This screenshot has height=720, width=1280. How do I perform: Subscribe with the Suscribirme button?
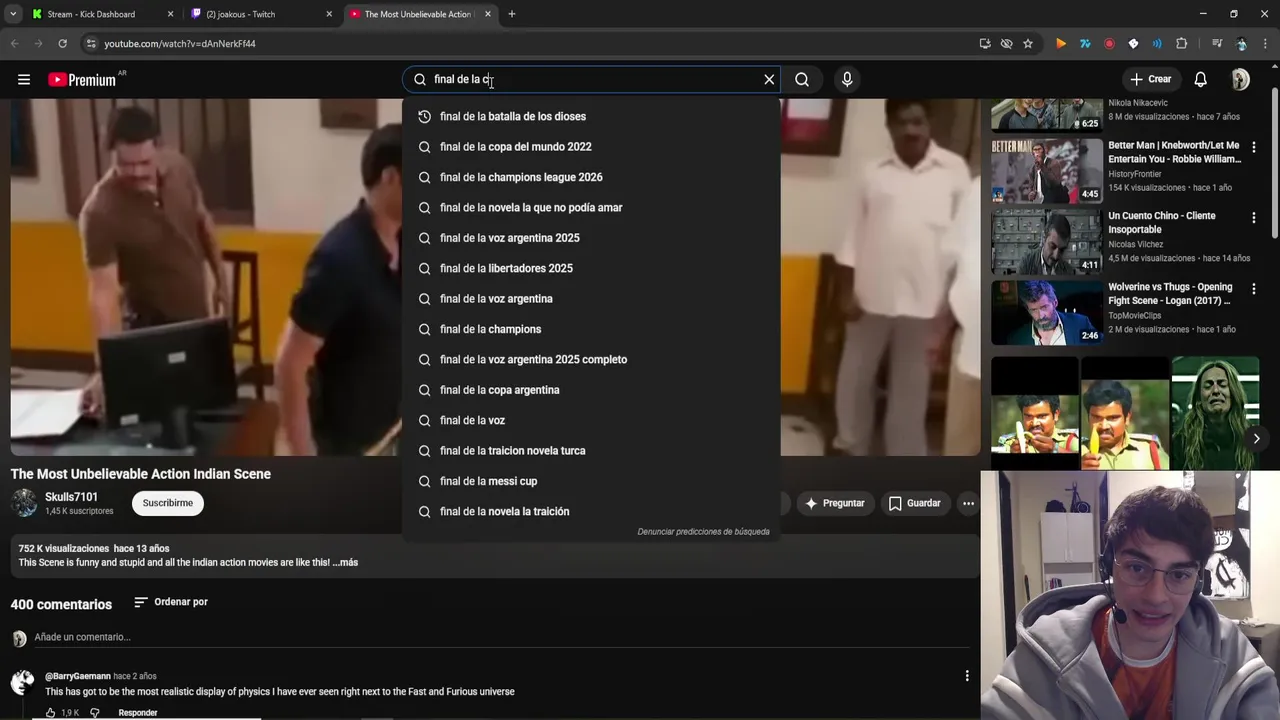click(x=168, y=503)
